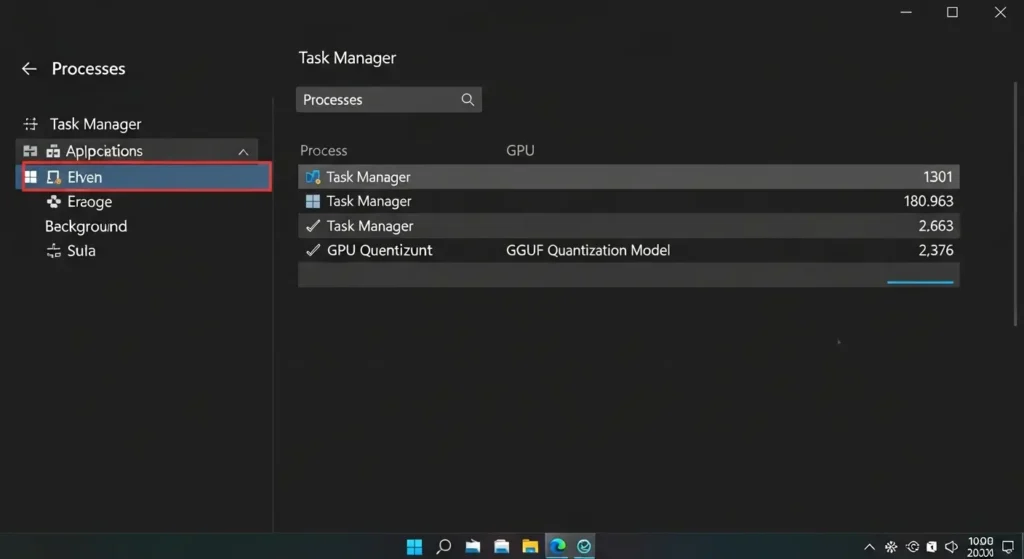
Task: Sort by the GPU column header
Action: [x=520, y=151]
